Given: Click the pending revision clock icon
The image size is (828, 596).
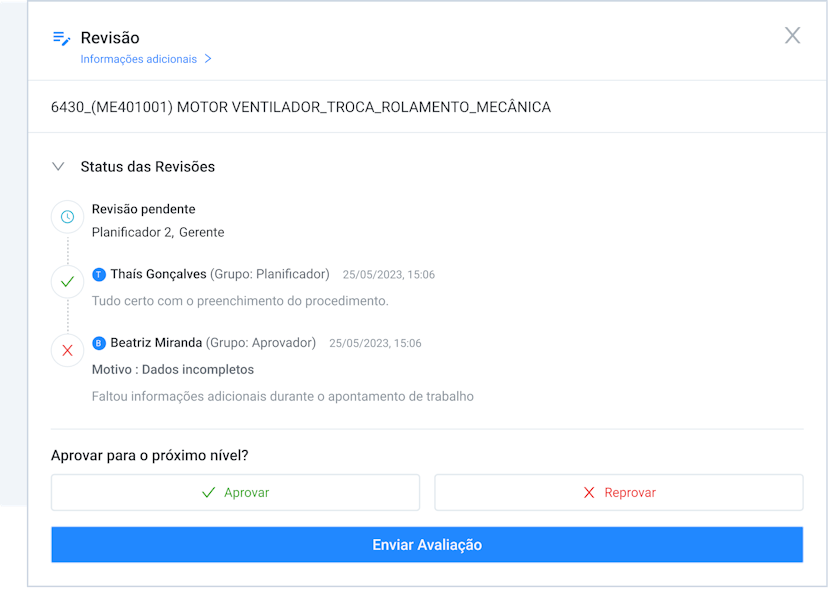Looking at the screenshot, I should [67, 216].
